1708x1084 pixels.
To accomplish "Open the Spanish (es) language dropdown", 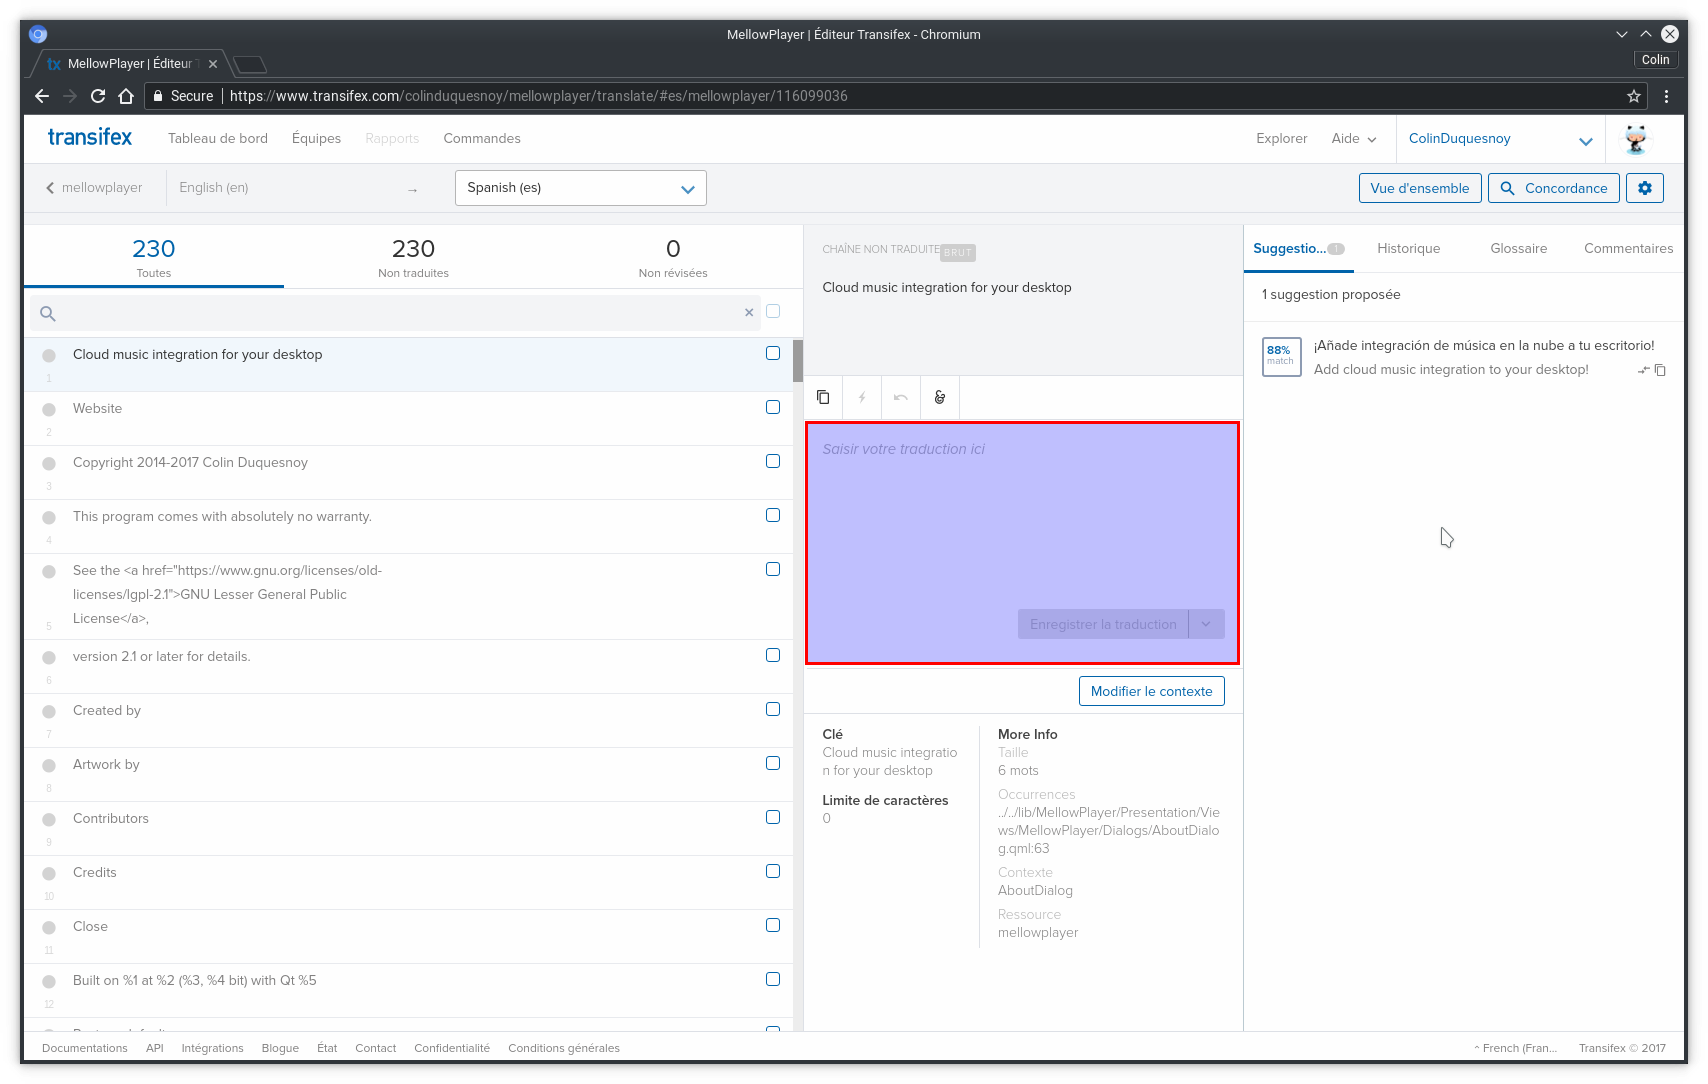I will point(581,188).
